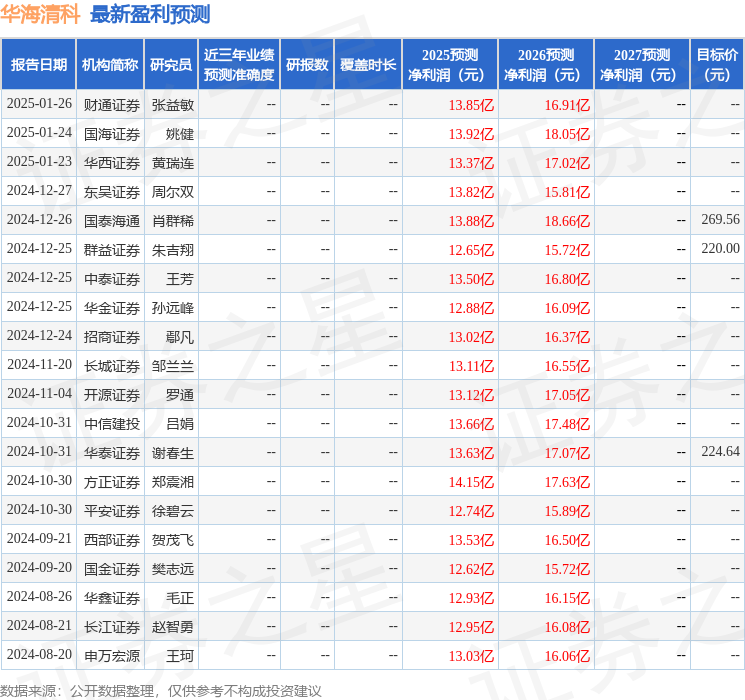This screenshot has height=700, width=745.
Task: Click analyst name 周尔双
Action: click(173, 192)
